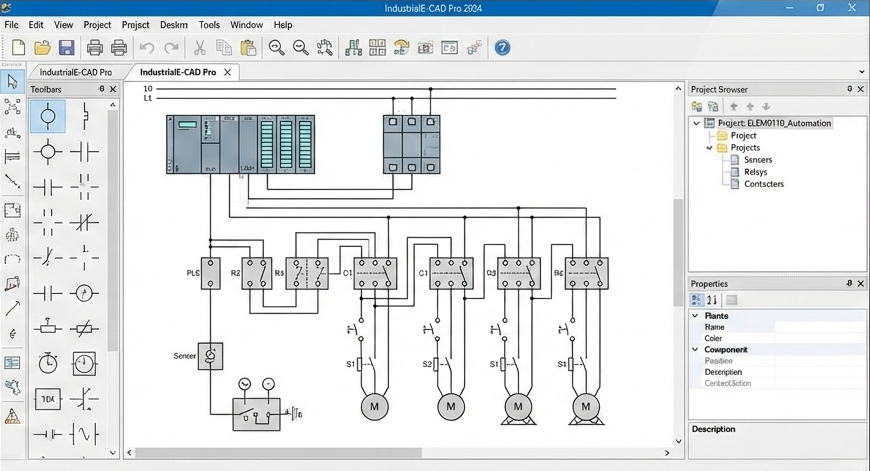
Task: Switch to the first IndustrialE-CAD Pro tab
Action: [x=75, y=72]
